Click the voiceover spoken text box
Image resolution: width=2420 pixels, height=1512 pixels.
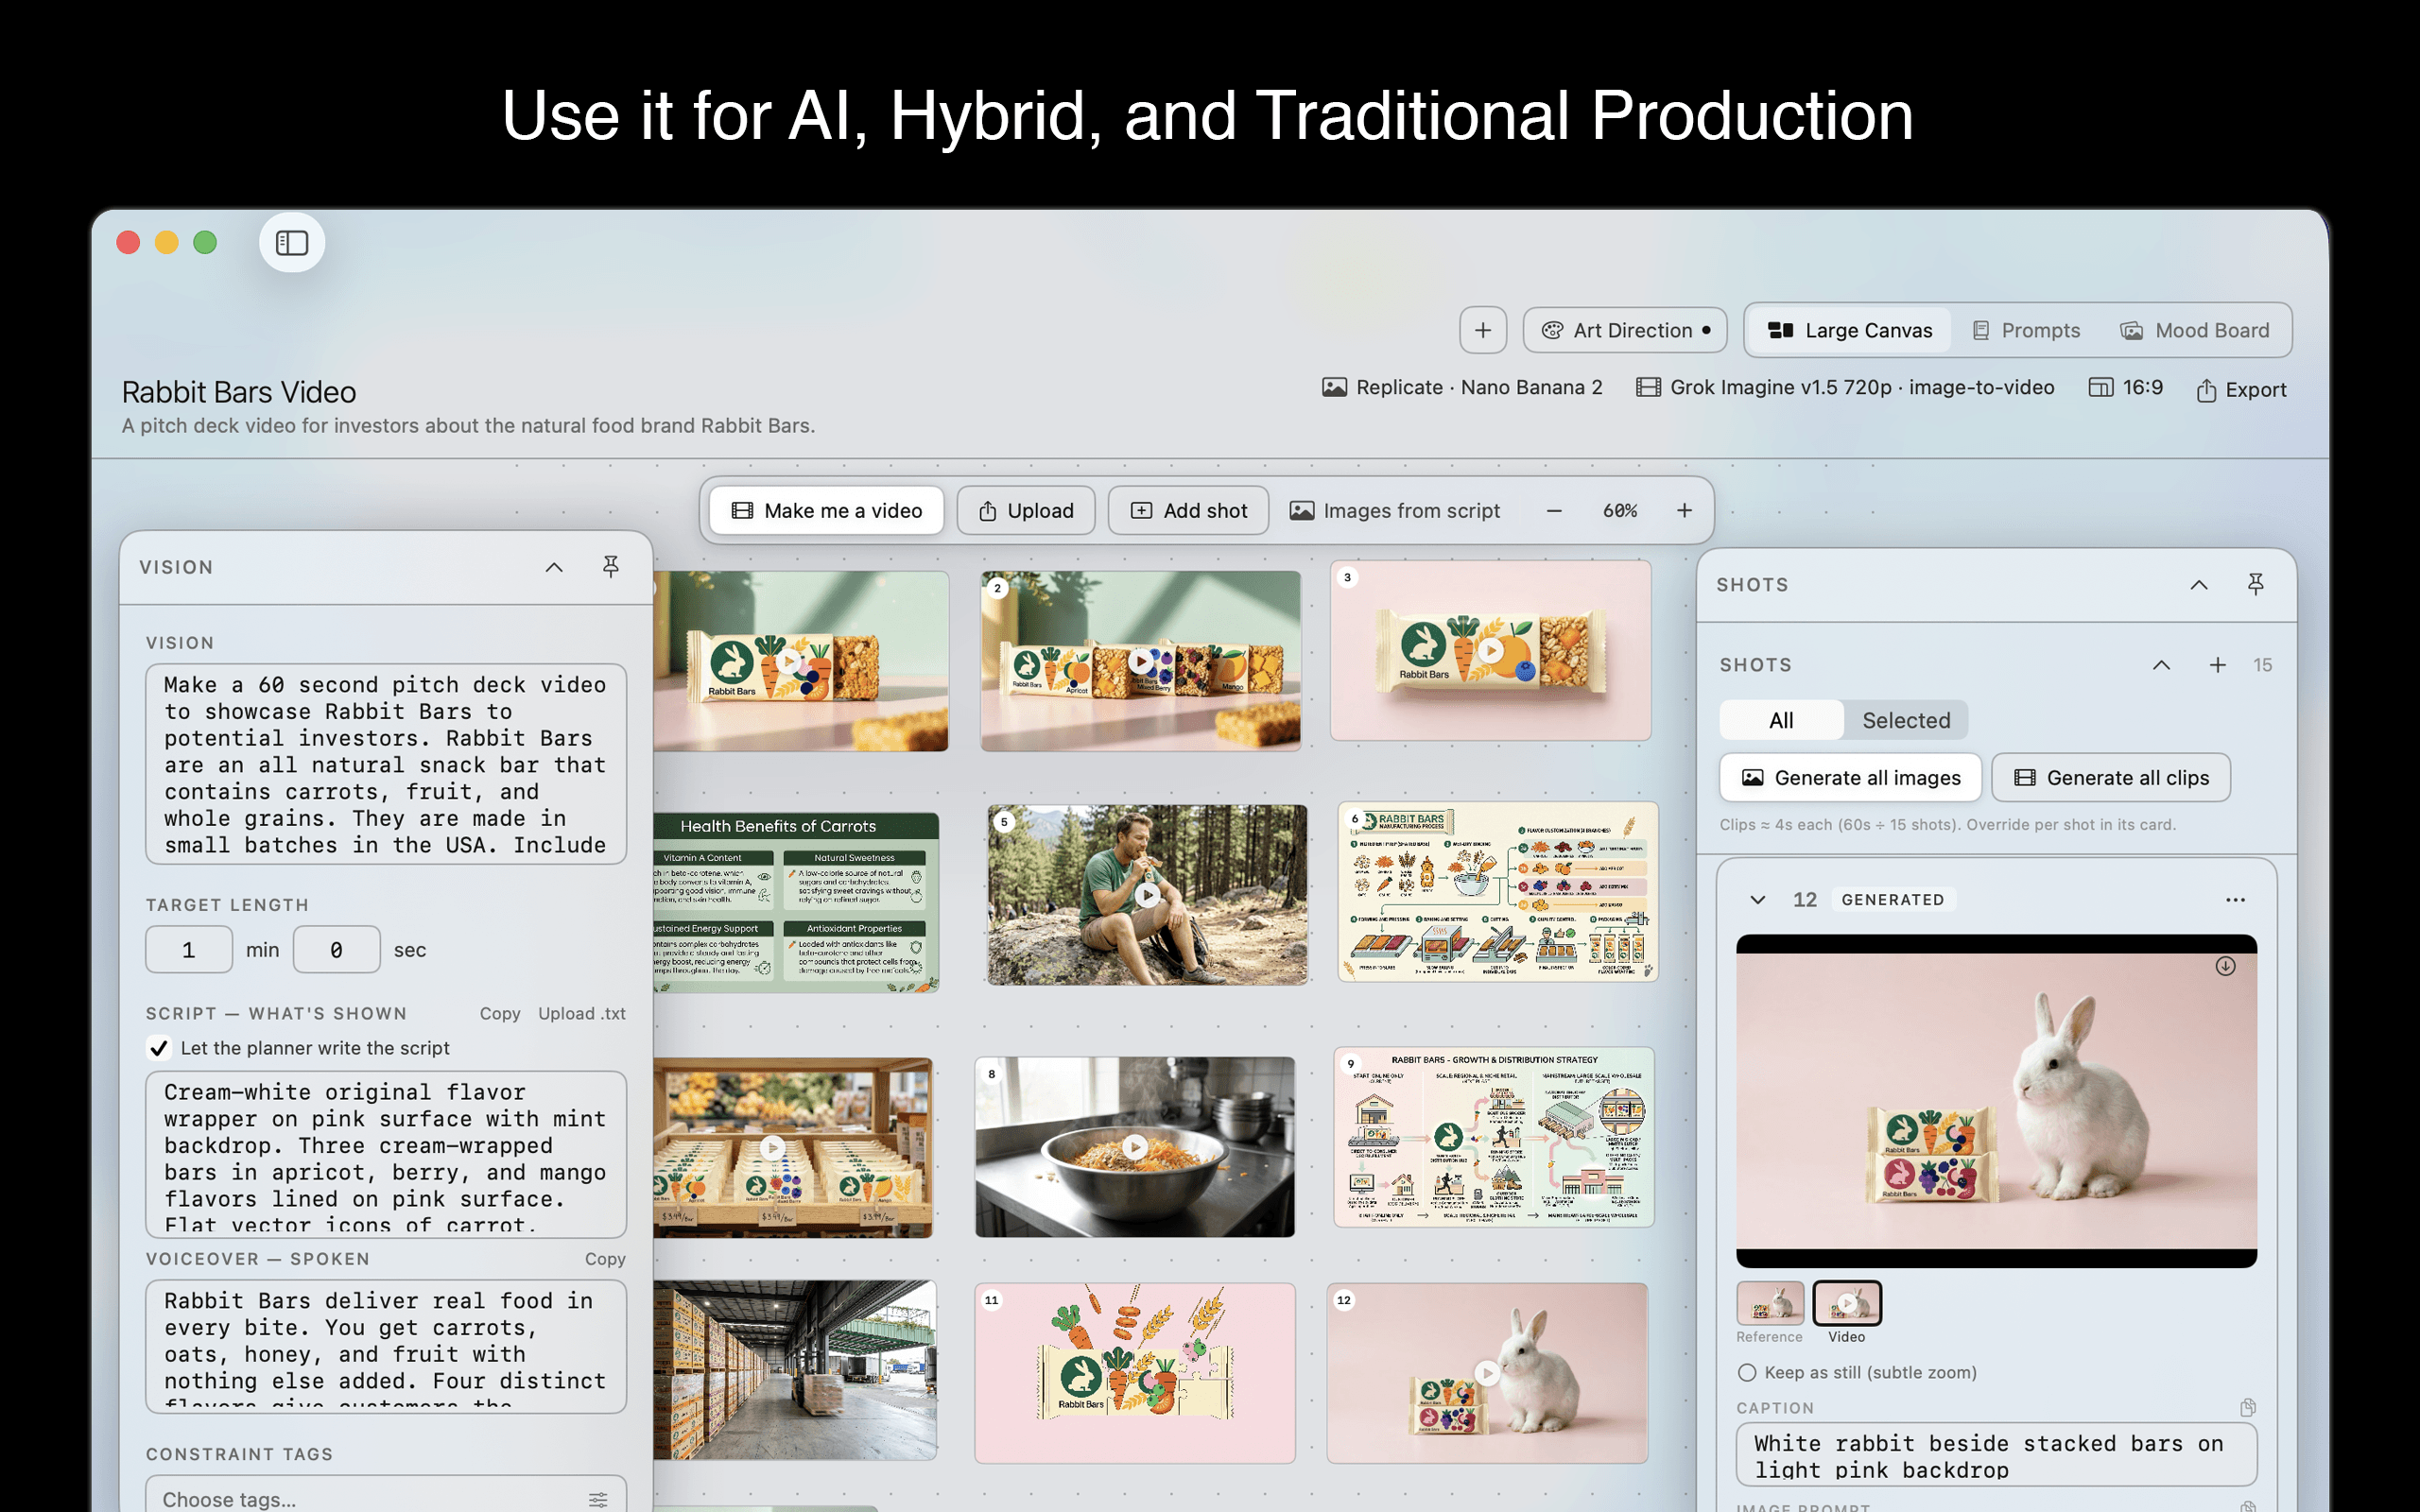pos(386,1346)
